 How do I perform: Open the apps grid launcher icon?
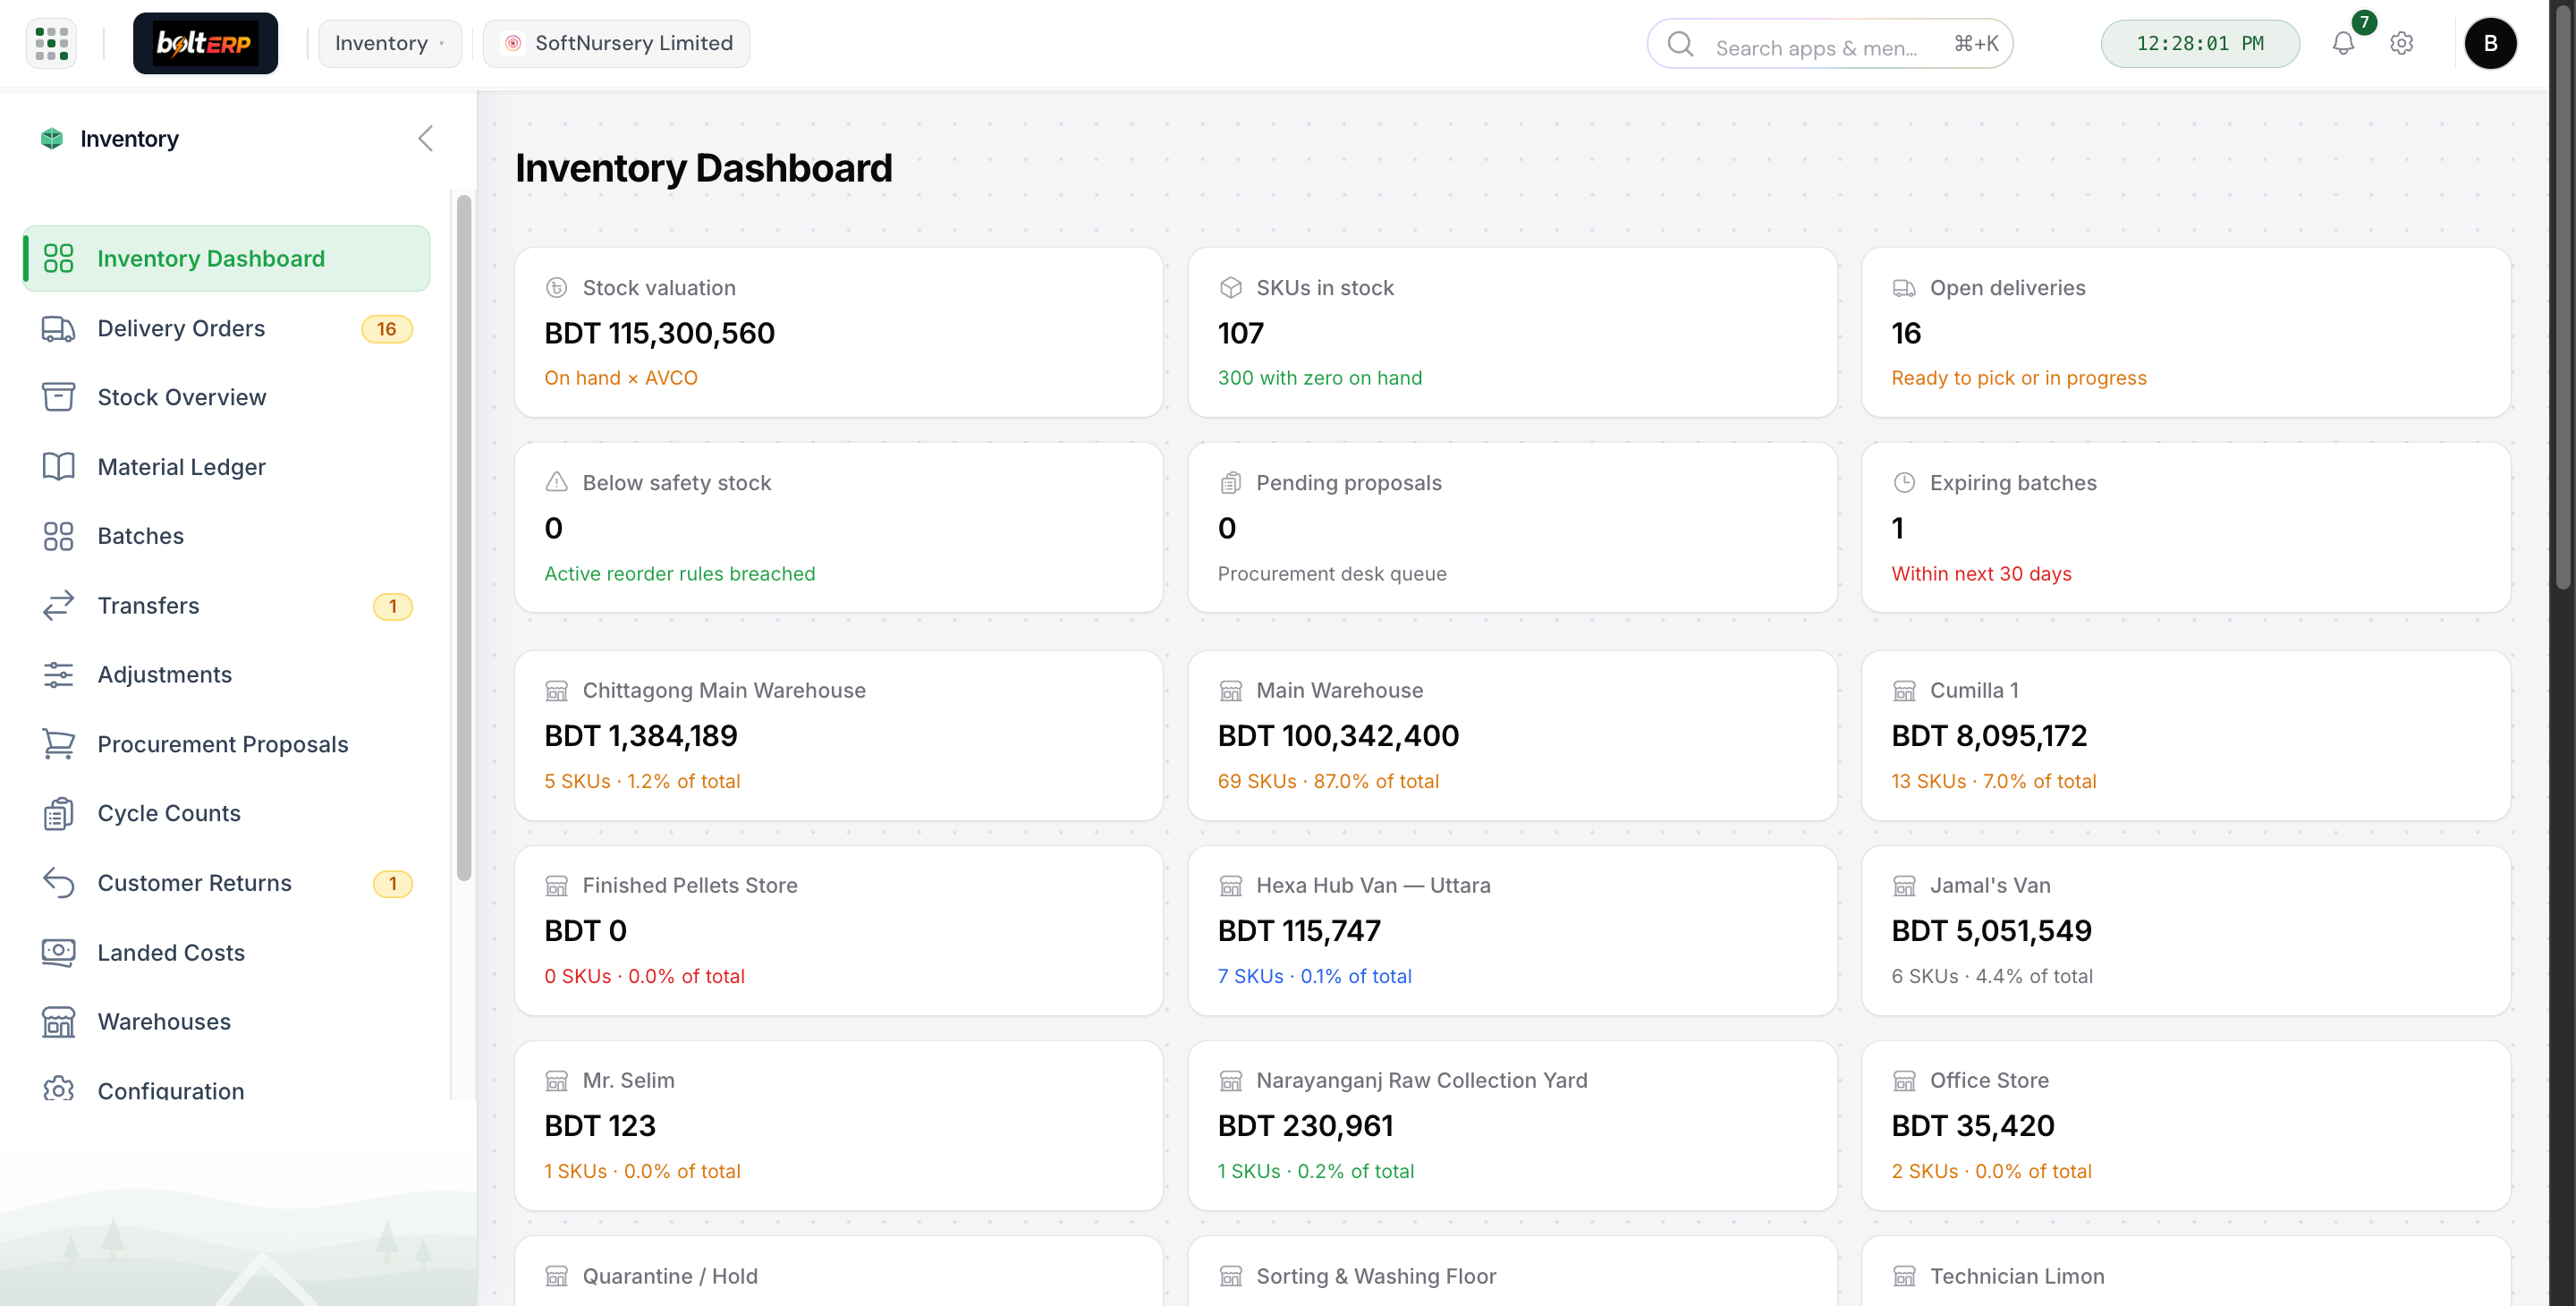coord(51,43)
